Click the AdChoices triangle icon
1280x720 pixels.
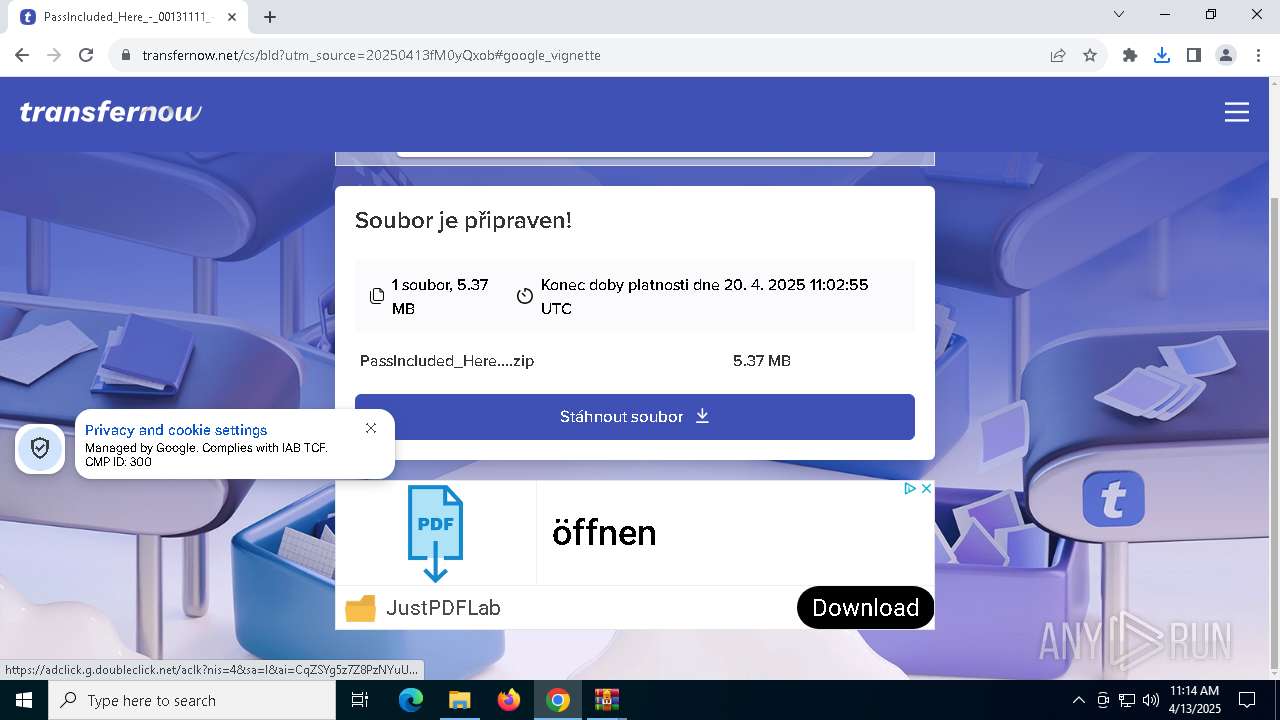pos(910,488)
